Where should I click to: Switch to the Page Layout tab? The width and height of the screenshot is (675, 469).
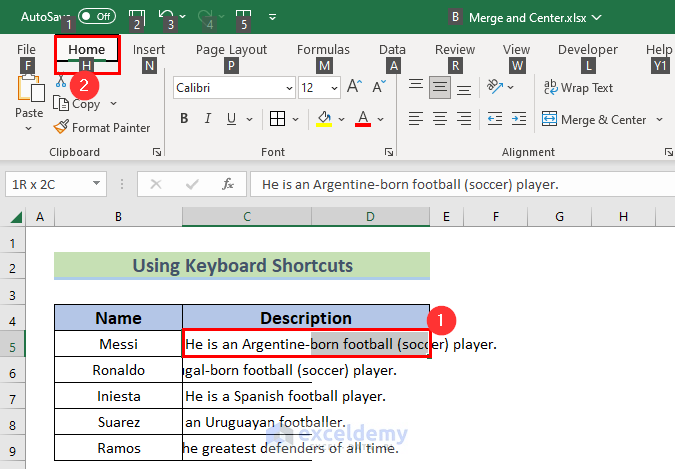pyautogui.click(x=231, y=50)
